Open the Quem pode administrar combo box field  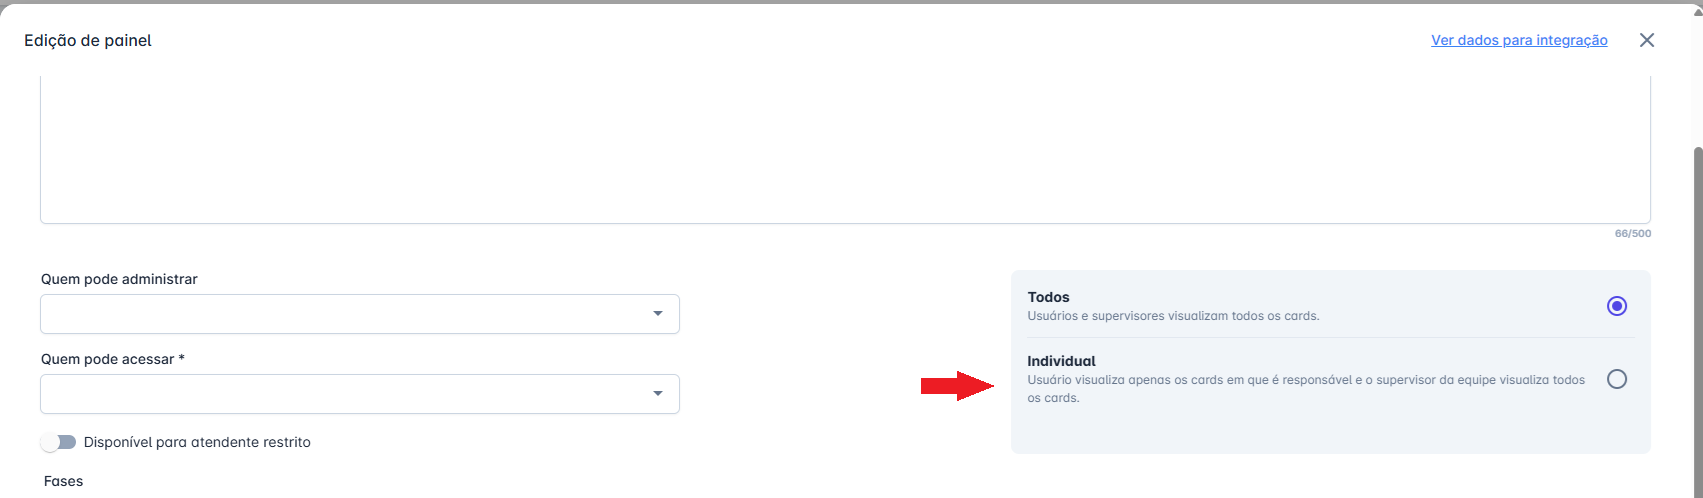pyautogui.click(x=340, y=314)
